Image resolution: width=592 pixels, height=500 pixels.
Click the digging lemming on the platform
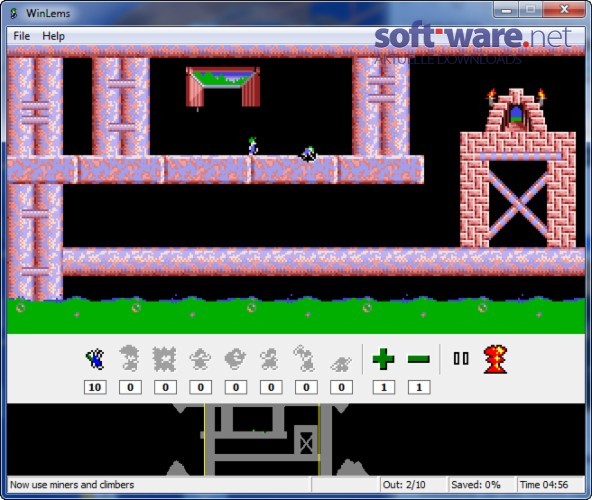[308, 154]
